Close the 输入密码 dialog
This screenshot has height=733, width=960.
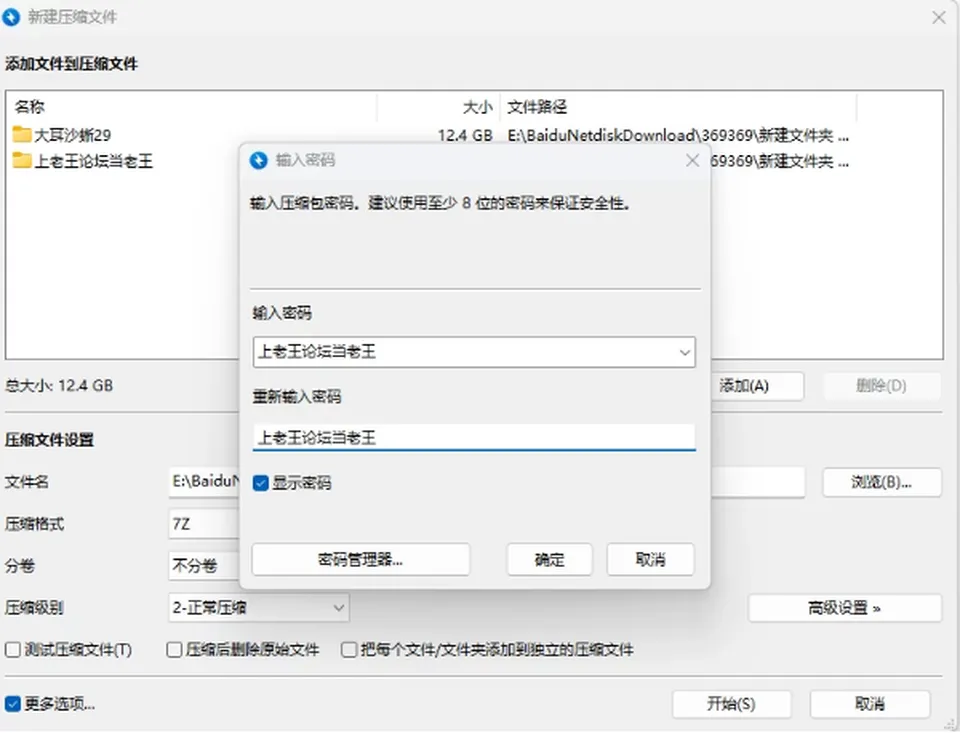(x=692, y=160)
